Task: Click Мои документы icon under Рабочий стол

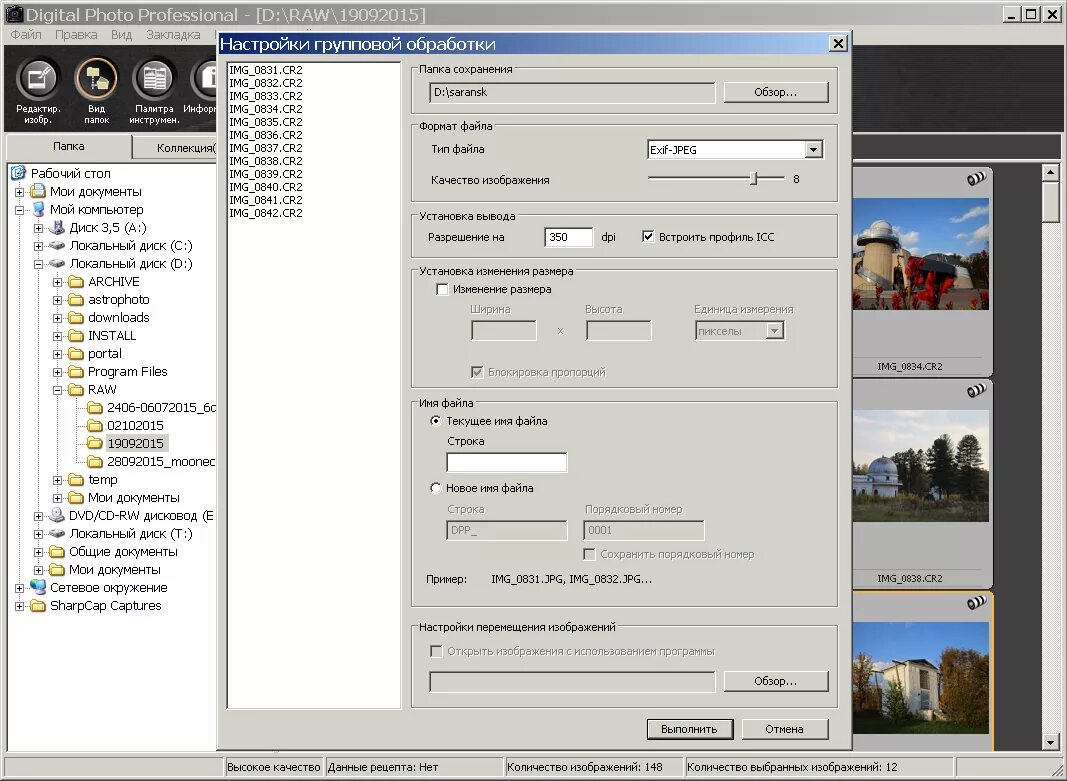Action: (38, 191)
